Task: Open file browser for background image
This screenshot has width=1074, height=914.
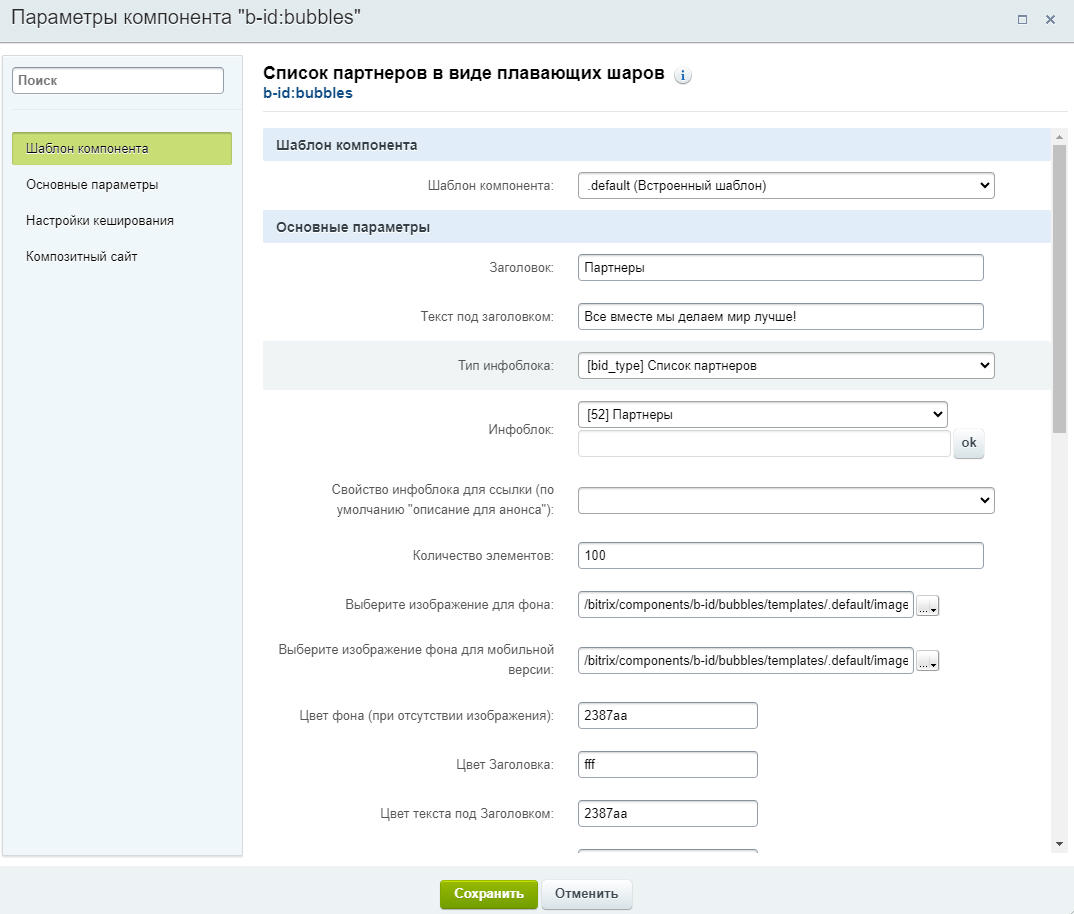Action: coord(928,606)
